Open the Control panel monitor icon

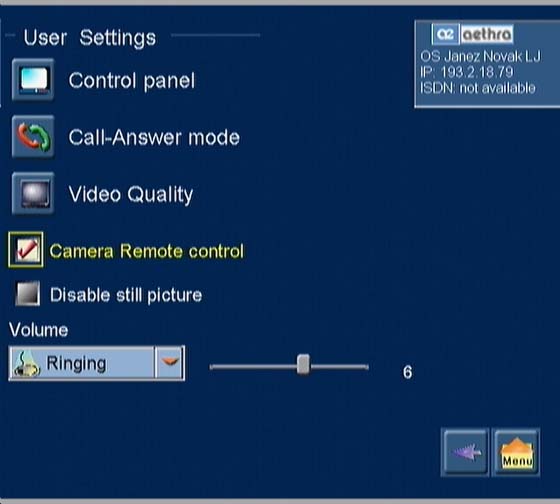point(33,80)
